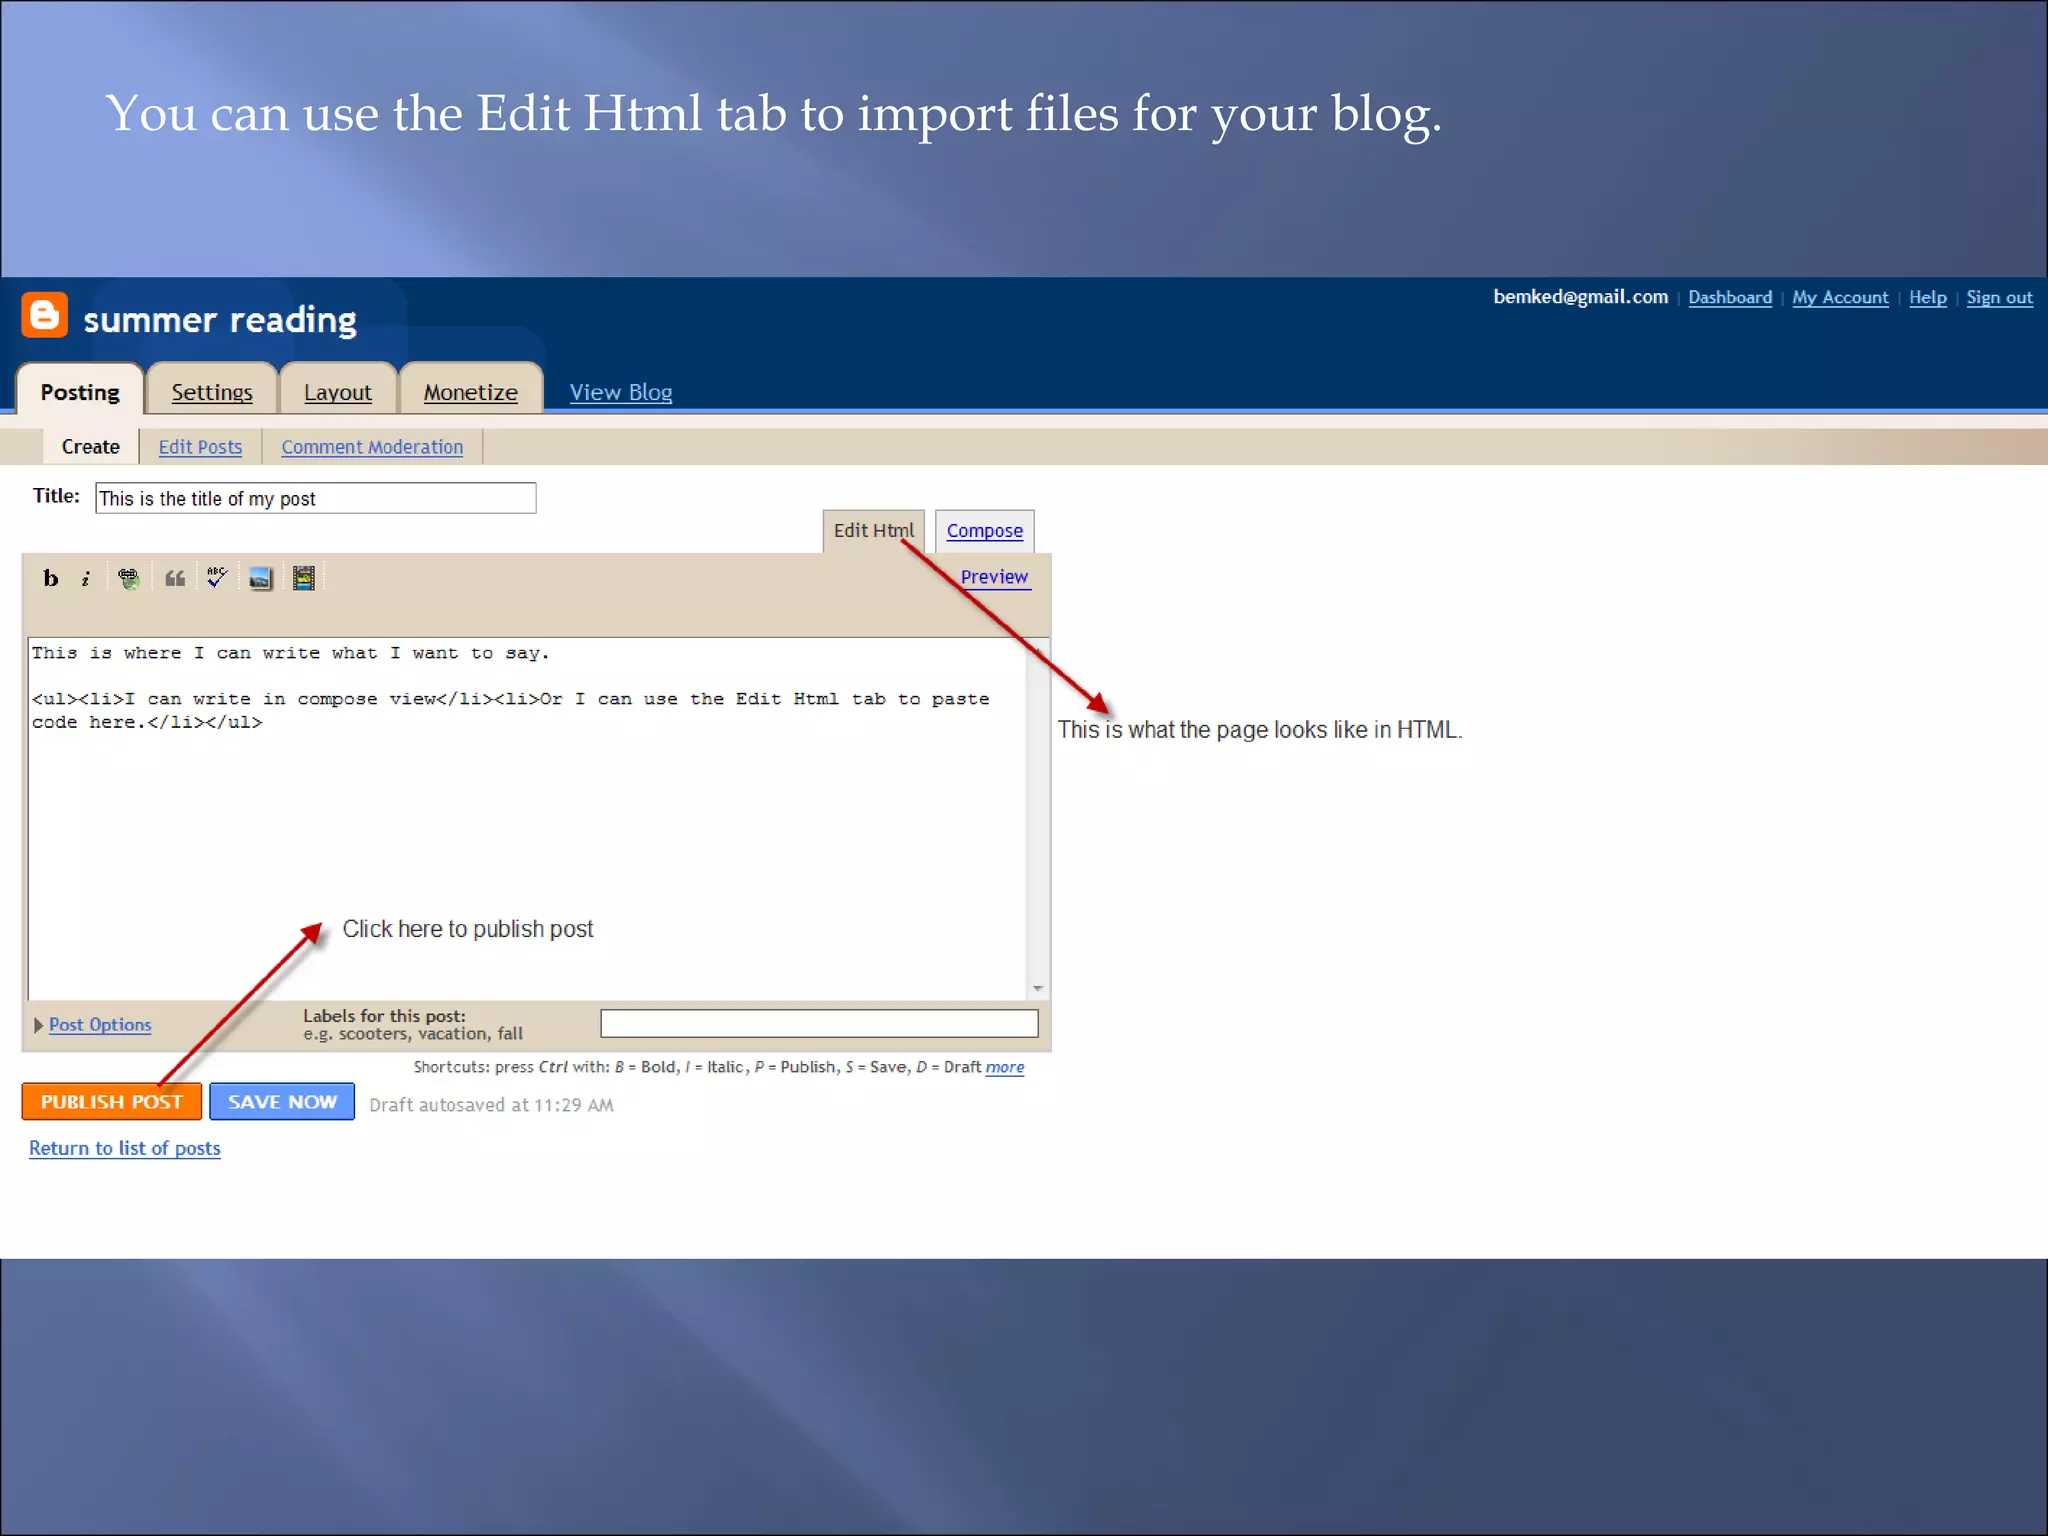
Task: Click the add image icon
Action: [x=260, y=578]
